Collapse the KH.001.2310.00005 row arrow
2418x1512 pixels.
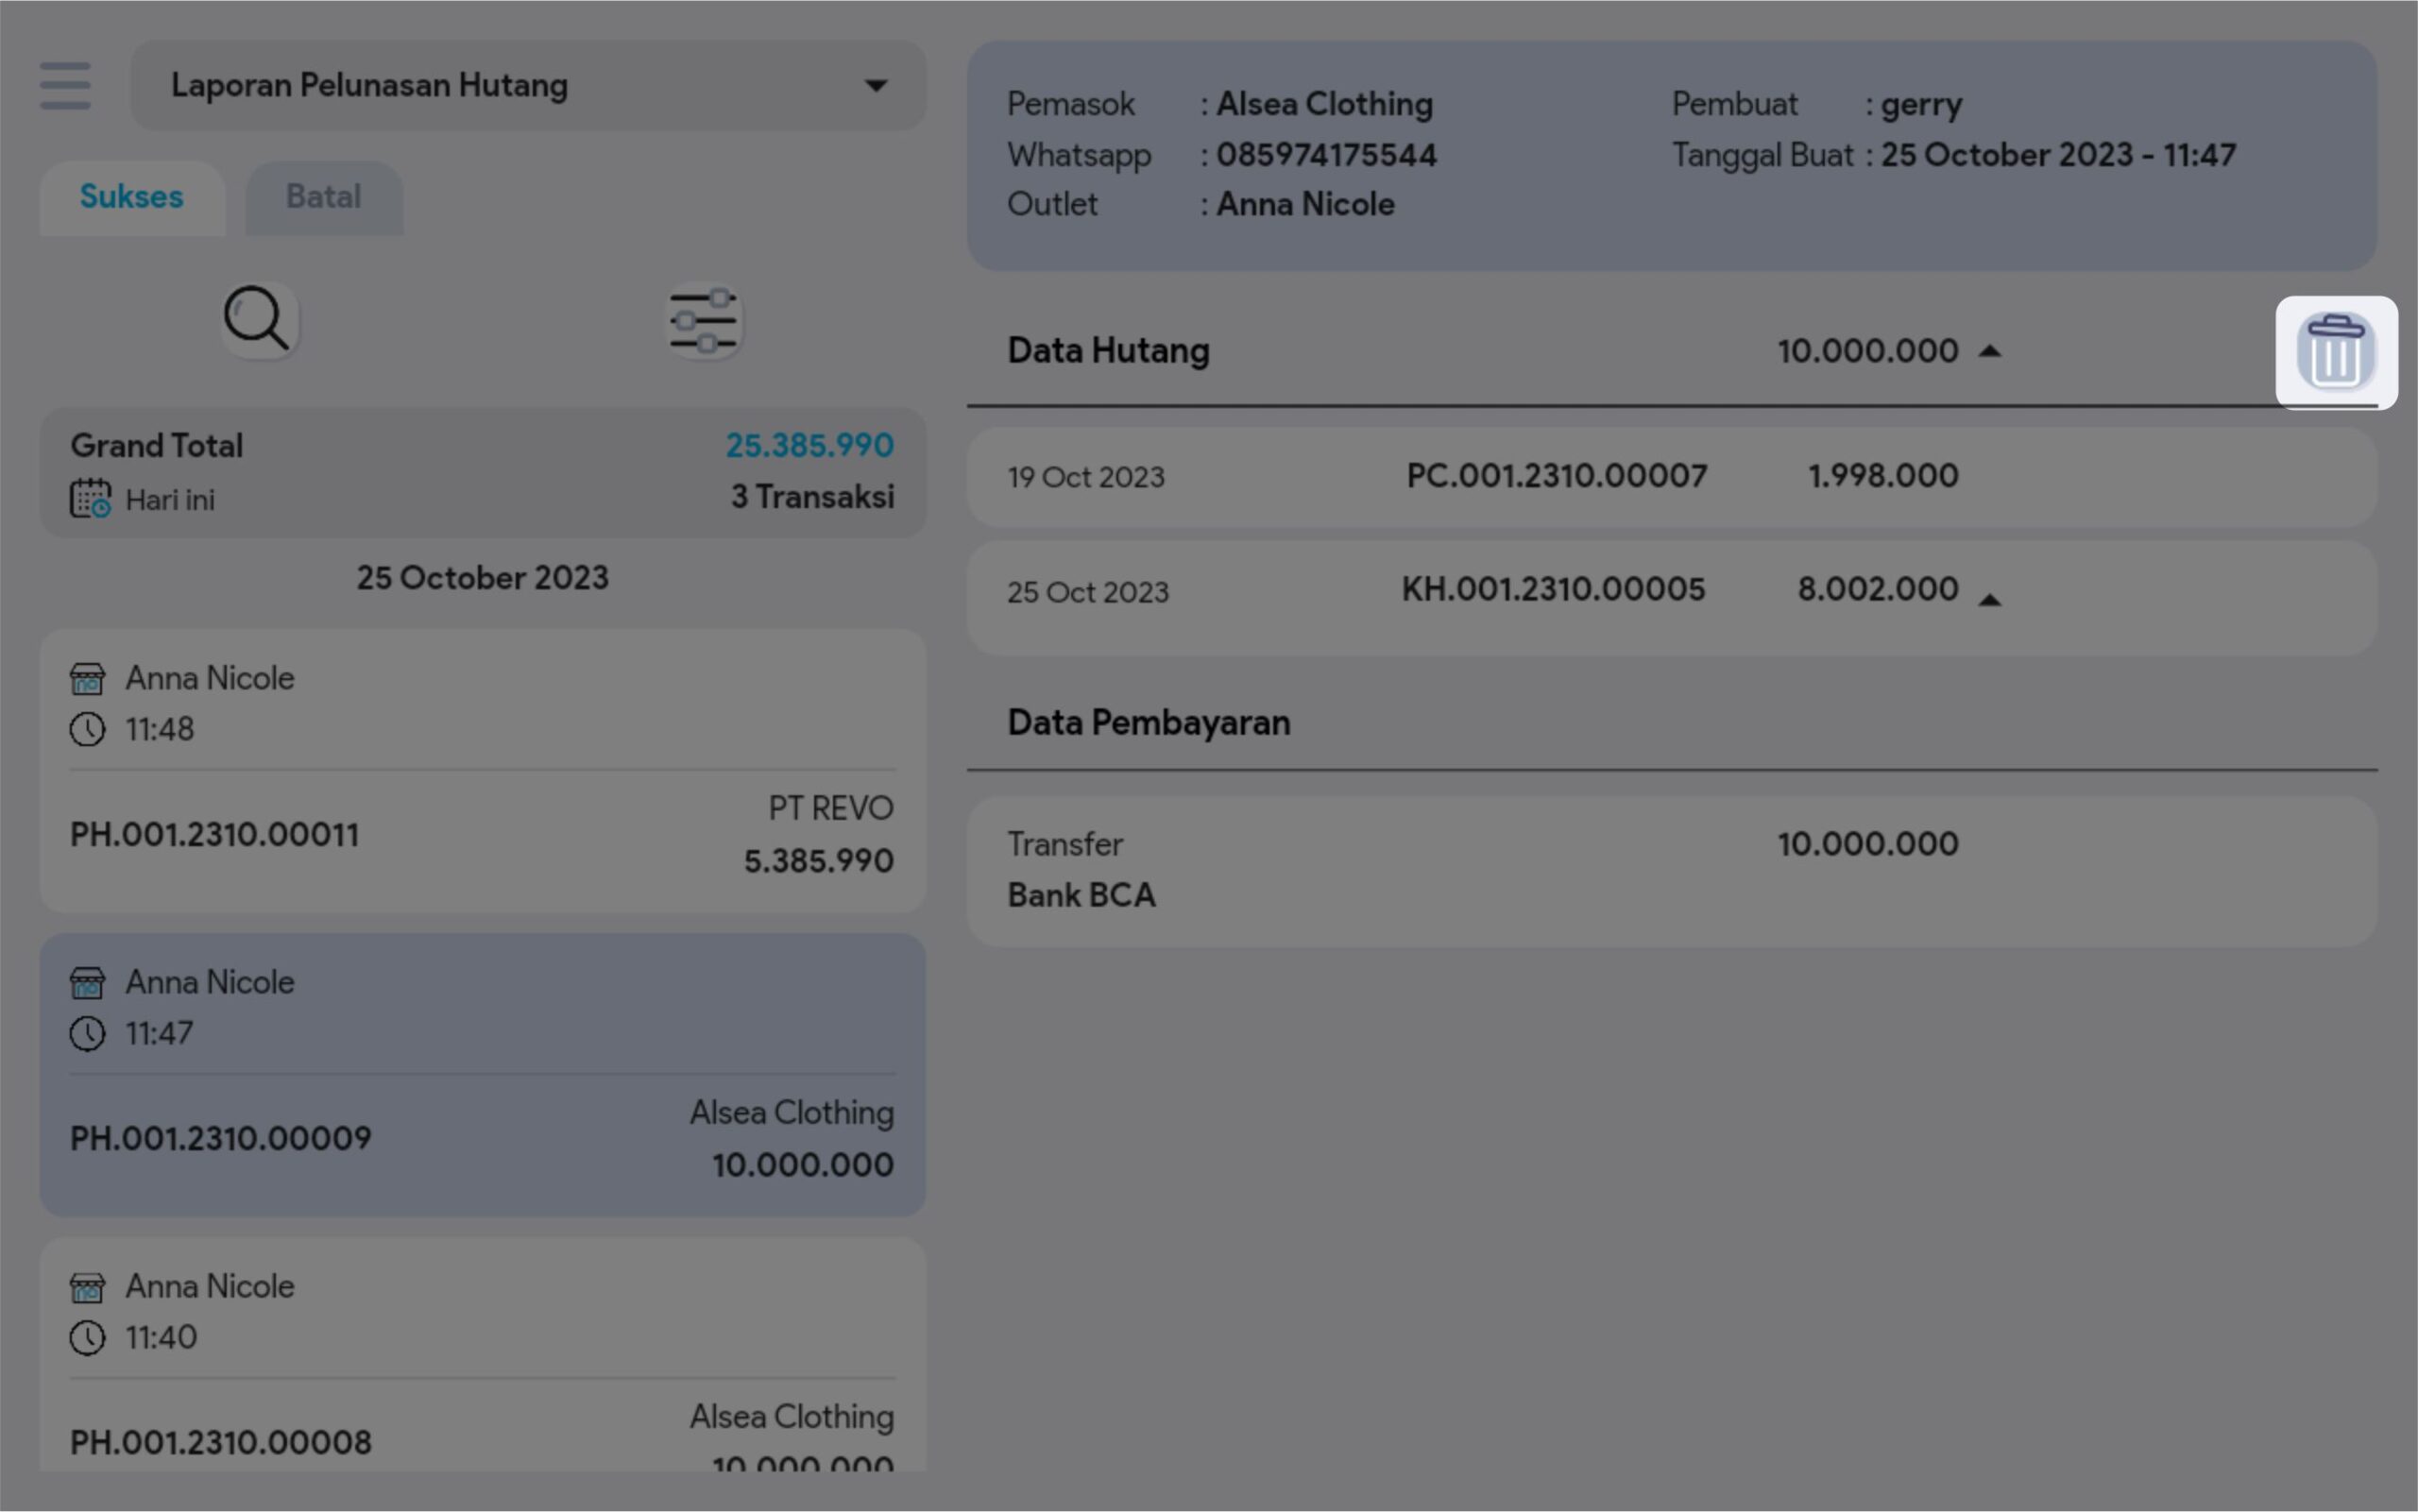pyautogui.click(x=1989, y=600)
